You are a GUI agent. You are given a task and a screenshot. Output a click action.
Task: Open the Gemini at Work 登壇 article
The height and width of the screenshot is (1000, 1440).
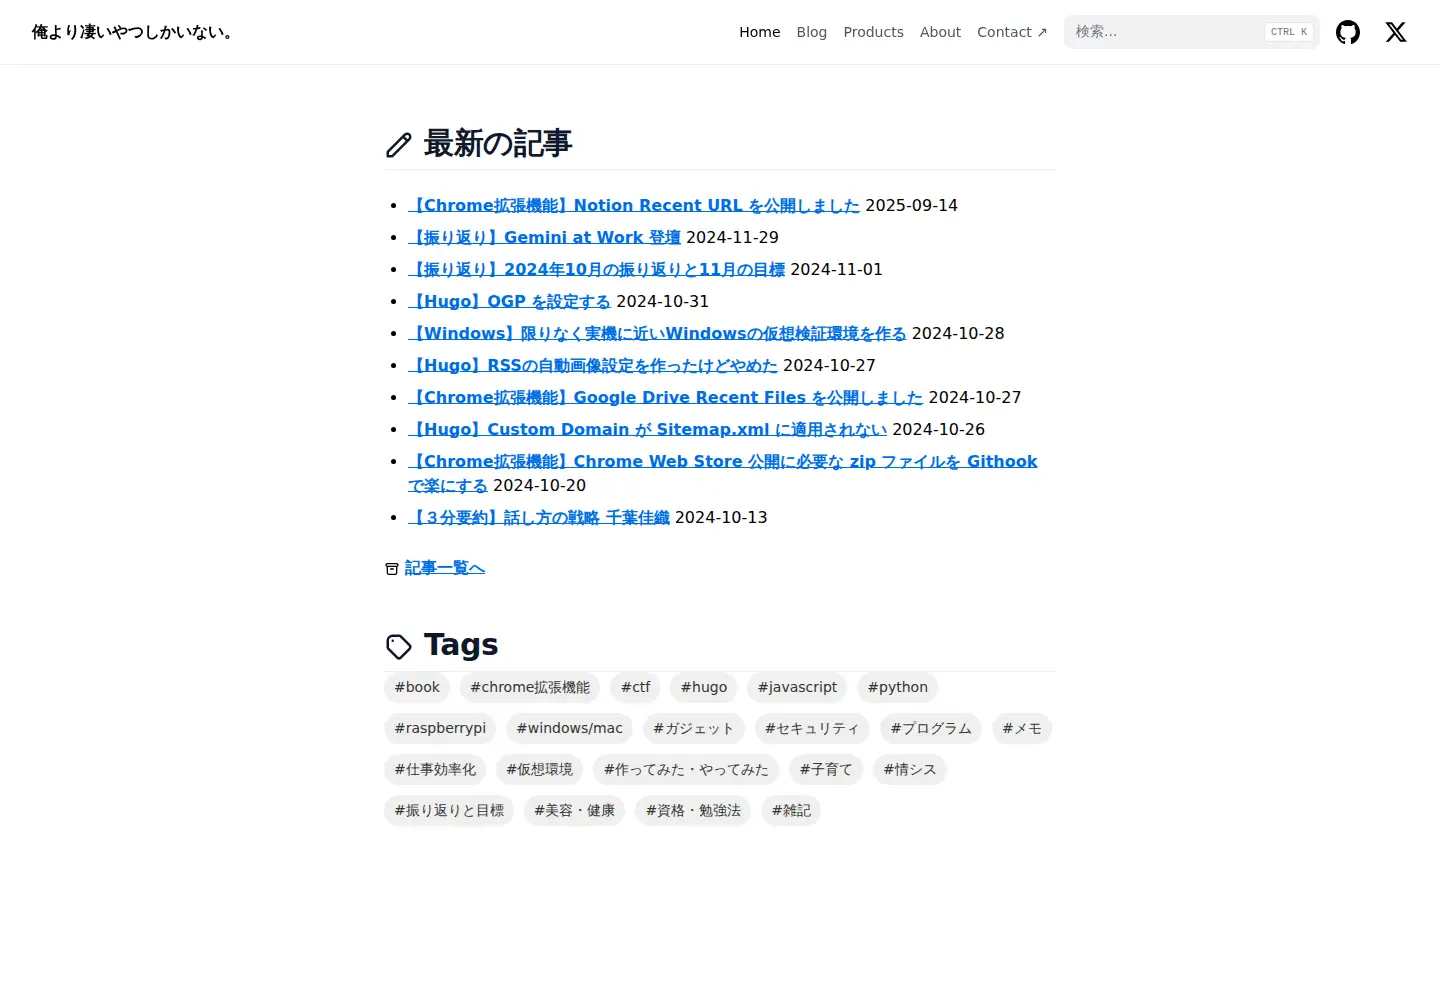544,237
